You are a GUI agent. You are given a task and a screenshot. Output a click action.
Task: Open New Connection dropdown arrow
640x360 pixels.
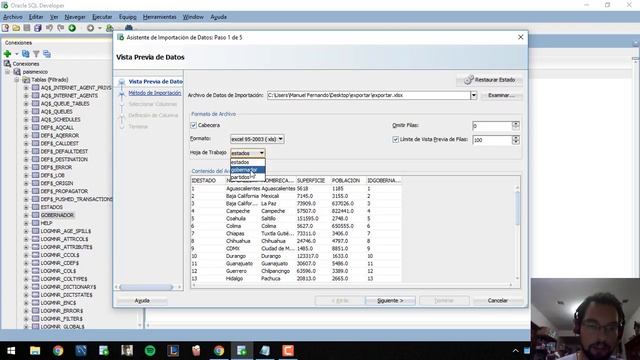(17, 54)
